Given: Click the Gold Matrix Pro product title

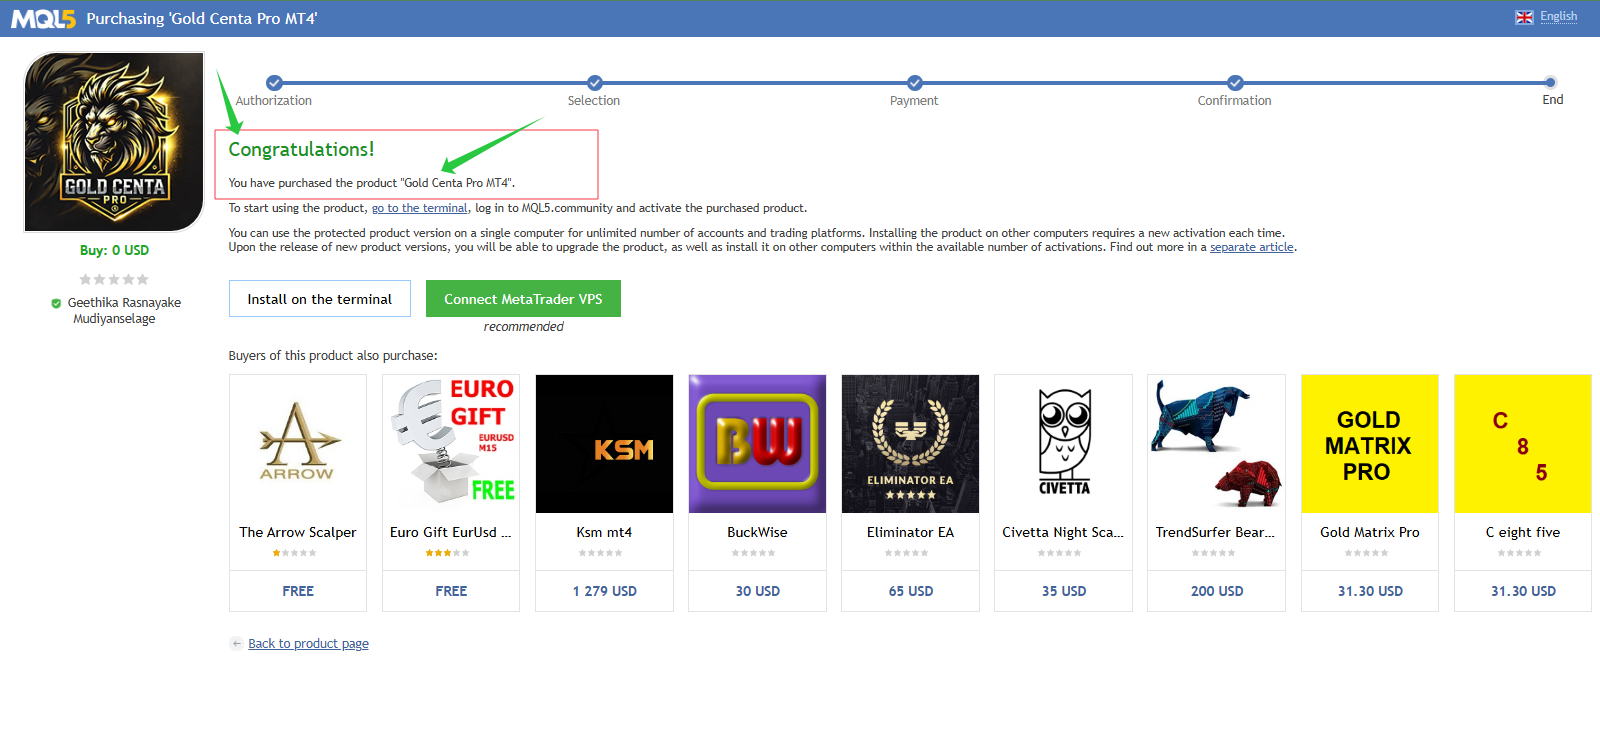Looking at the screenshot, I should click(1370, 532).
